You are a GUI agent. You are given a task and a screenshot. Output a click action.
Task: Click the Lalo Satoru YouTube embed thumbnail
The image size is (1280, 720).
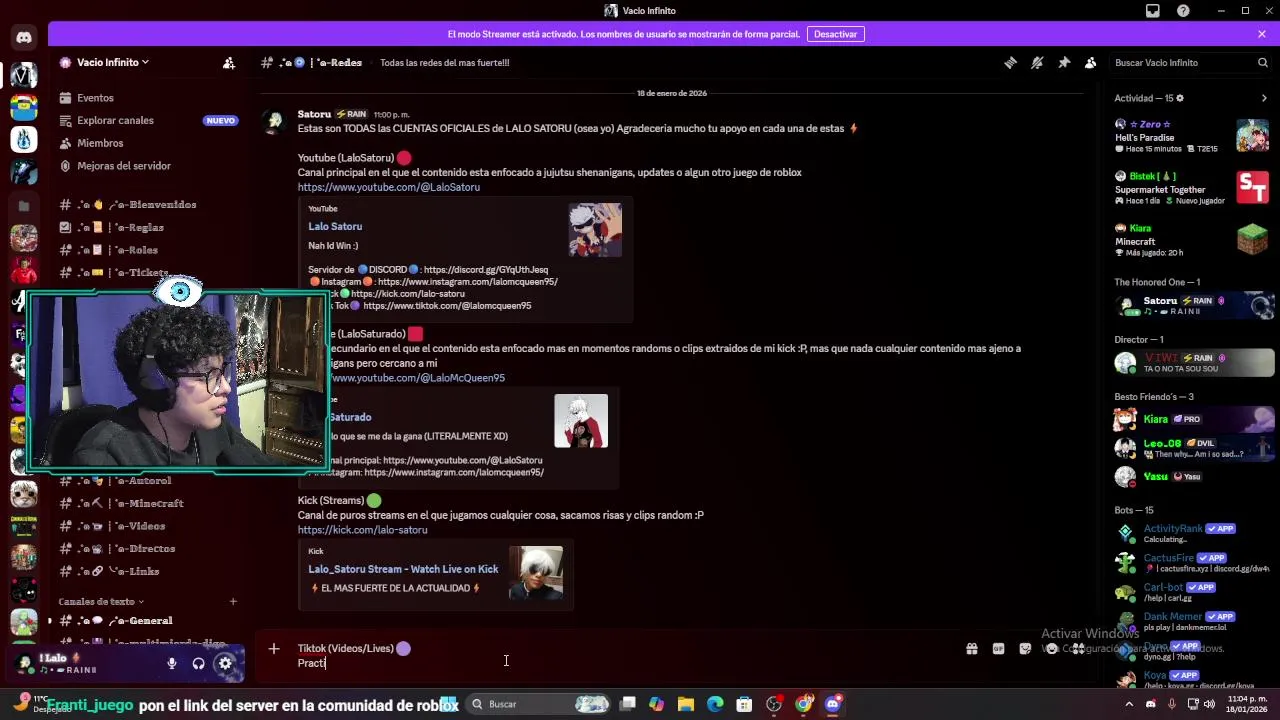coord(595,230)
